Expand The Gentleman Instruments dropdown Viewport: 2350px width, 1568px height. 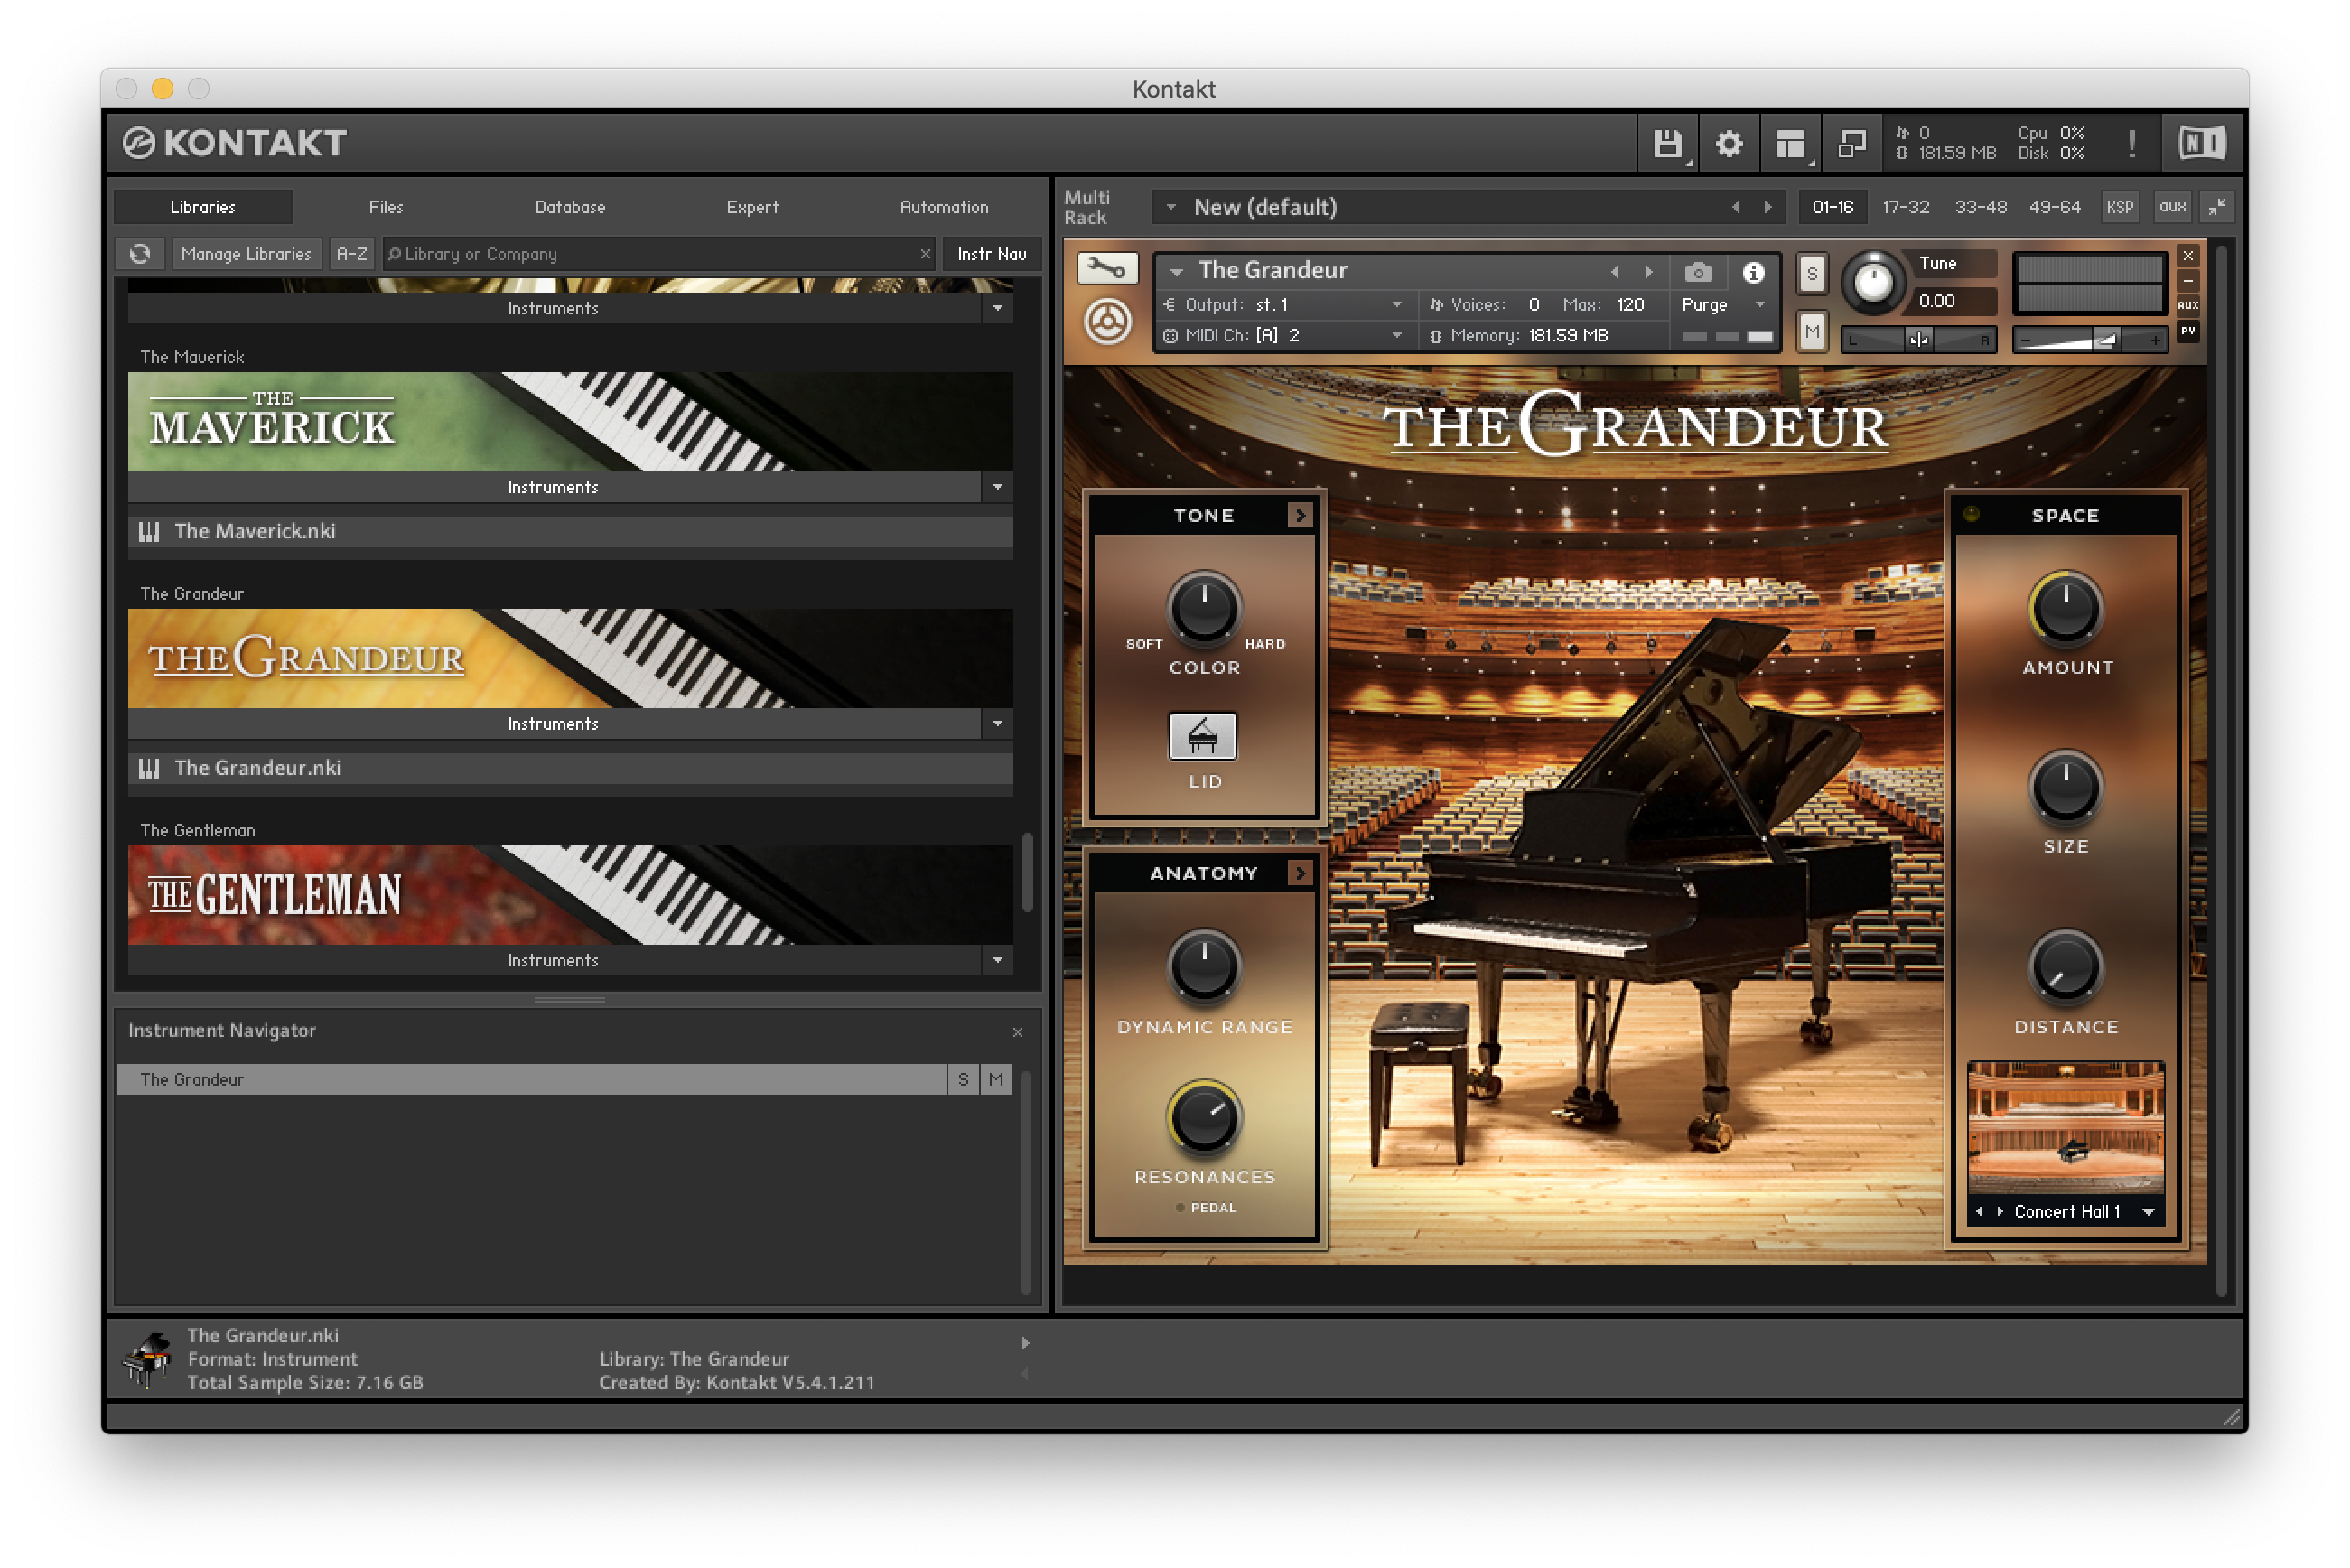(x=997, y=961)
